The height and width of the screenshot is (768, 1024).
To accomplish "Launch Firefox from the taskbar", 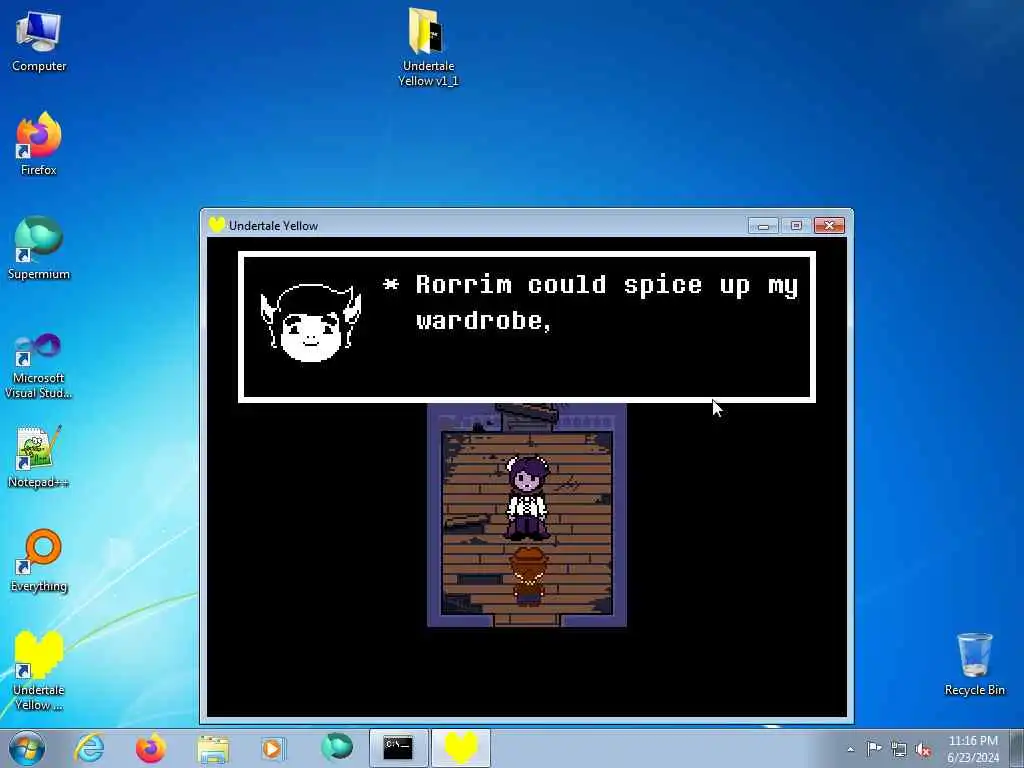I will click(x=150, y=748).
